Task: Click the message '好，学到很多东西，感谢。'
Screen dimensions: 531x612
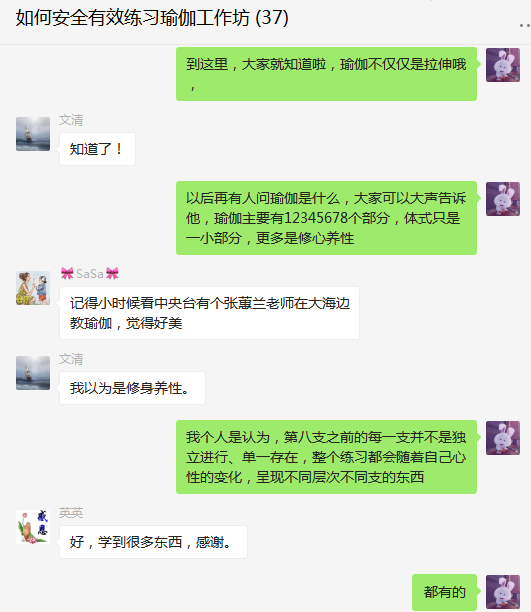Action: pyautogui.click(x=153, y=542)
